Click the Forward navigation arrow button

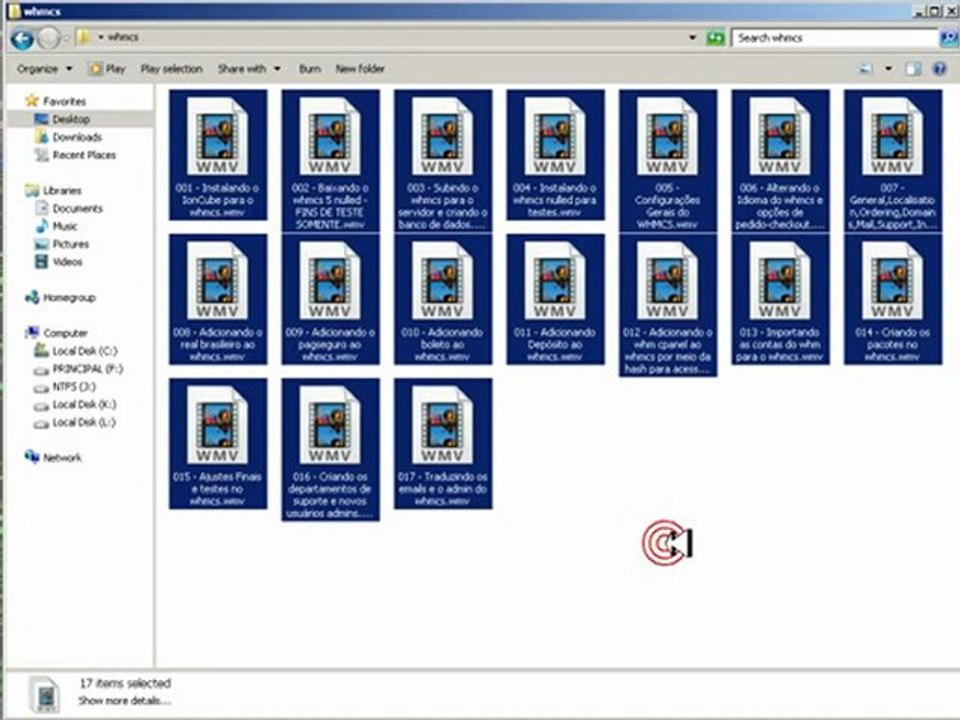click(49, 39)
